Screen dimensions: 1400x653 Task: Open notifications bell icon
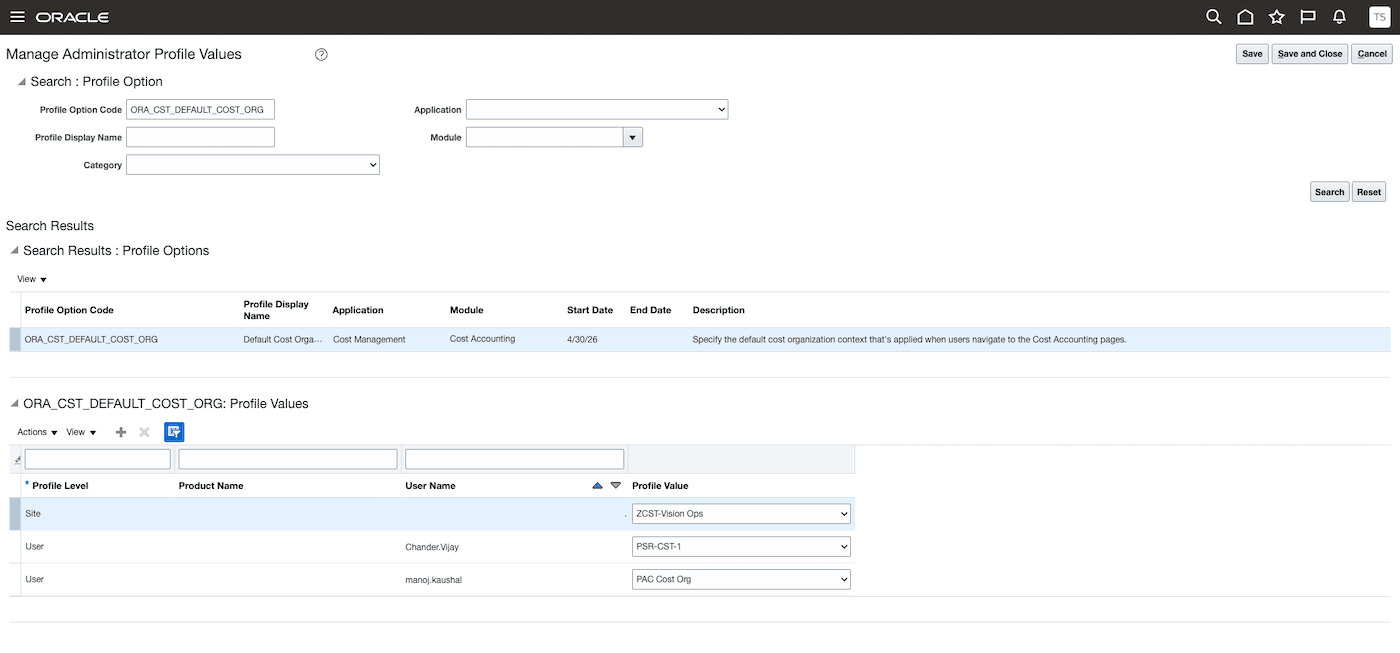(x=1339, y=17)
